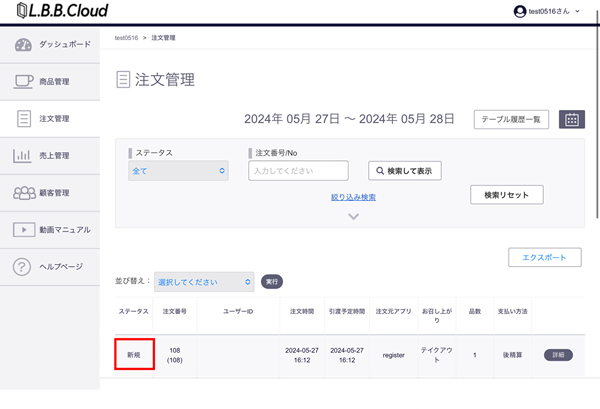Viewport: 600px width, 409px height.
Task: Click the 注文番号/No input field
Action: pyautogui.click(x=298, y=171)
